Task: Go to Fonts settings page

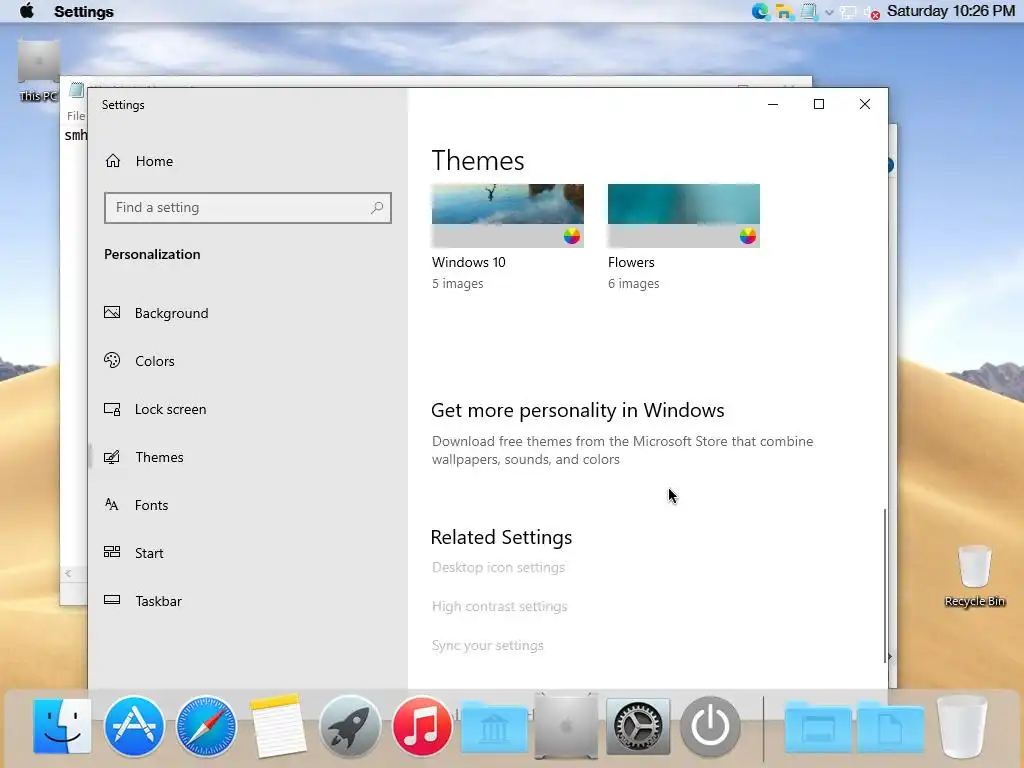Action: (152, 505)
